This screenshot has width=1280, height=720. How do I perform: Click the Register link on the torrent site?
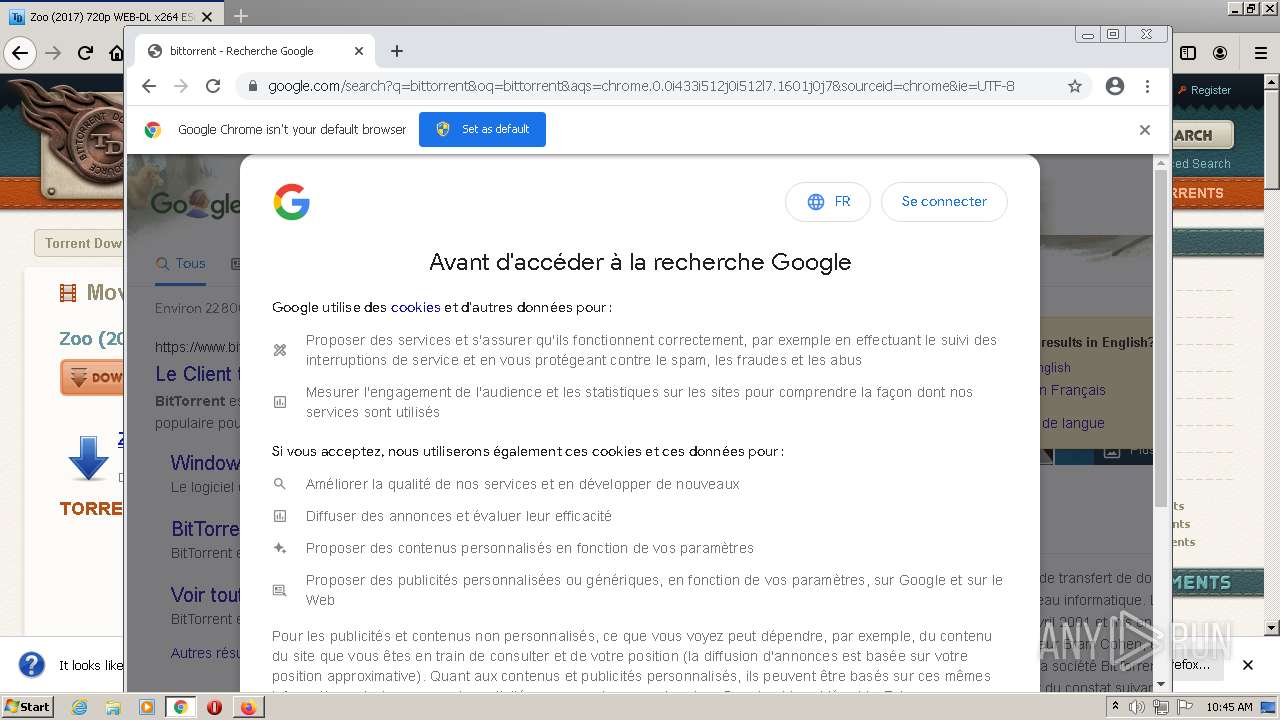coord(1210,90)
